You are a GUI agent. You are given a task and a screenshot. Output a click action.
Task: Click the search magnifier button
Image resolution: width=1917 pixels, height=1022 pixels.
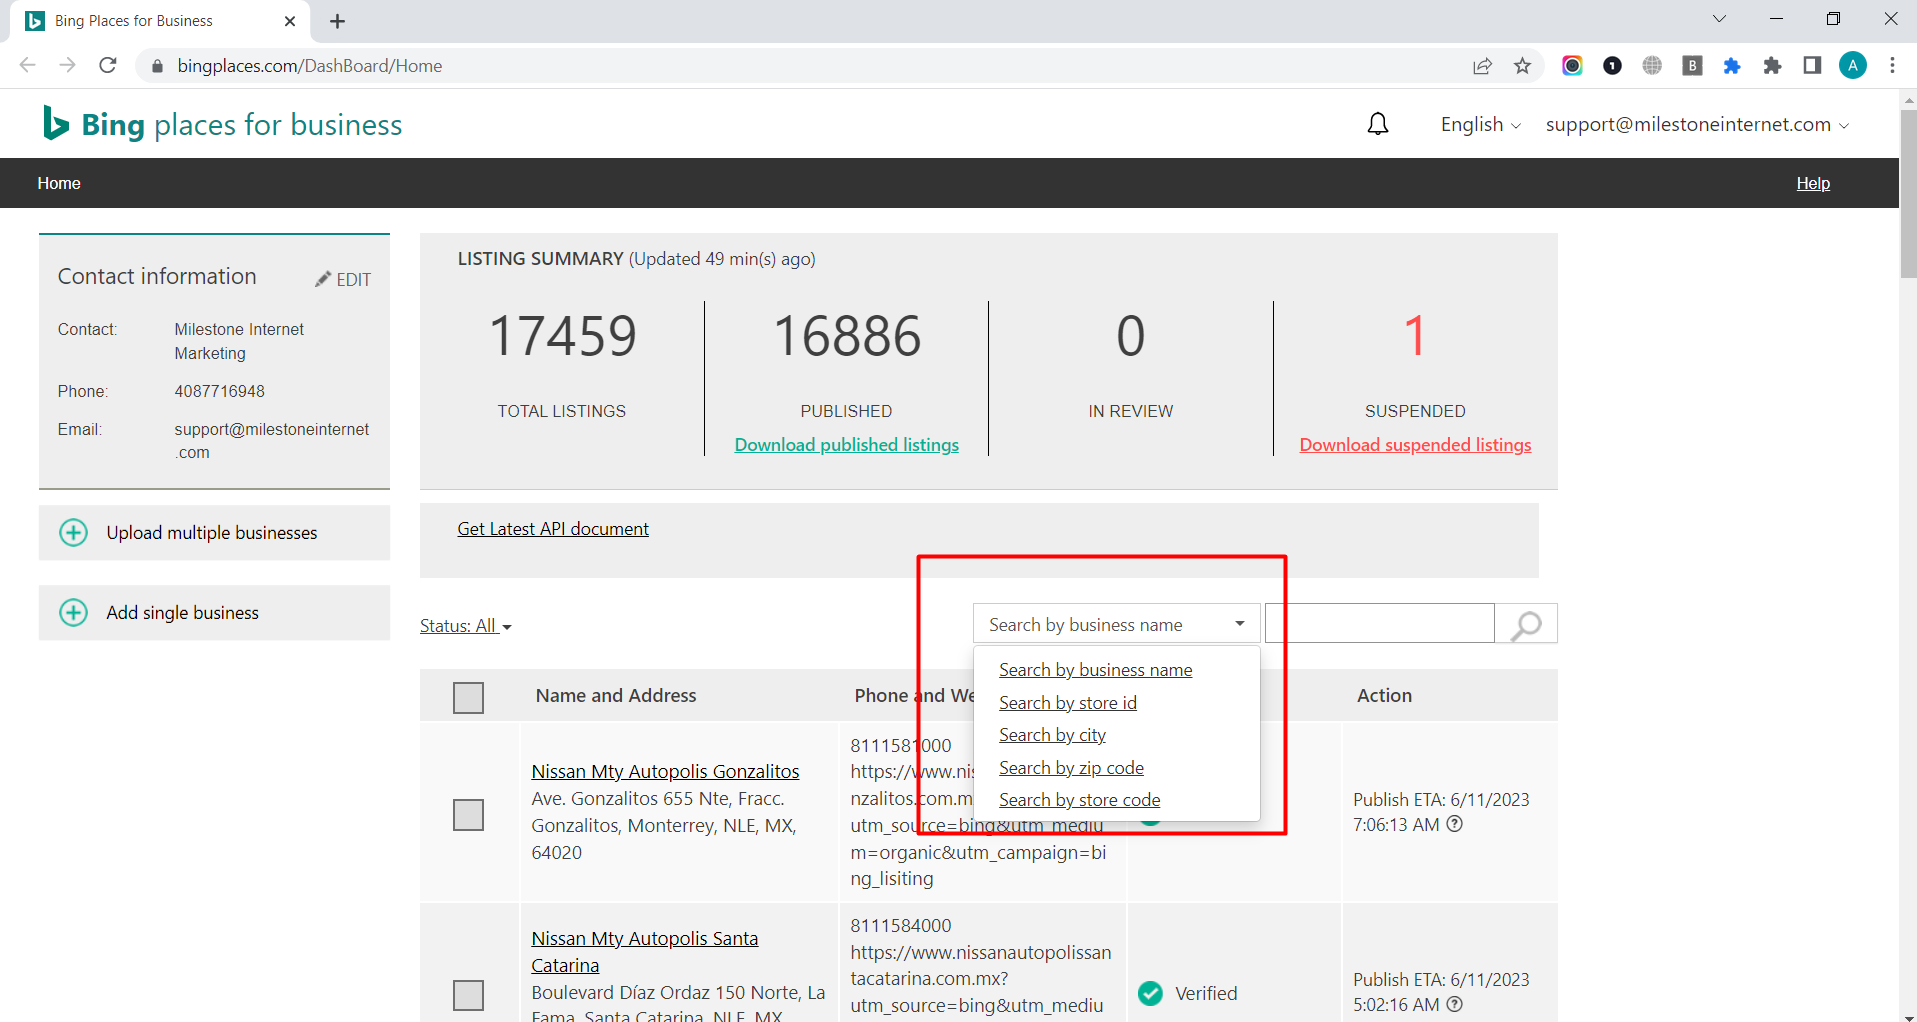[1526, 625]
